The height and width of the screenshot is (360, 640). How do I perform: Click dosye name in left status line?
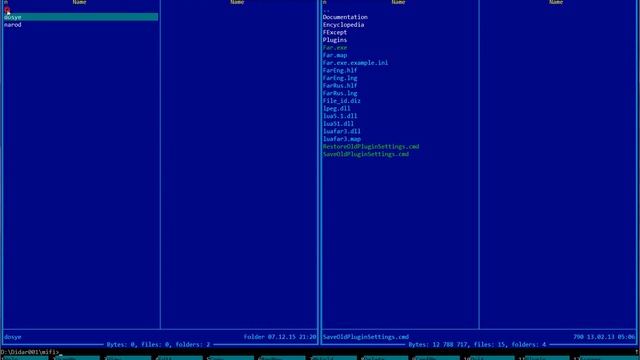click(13, 337)
